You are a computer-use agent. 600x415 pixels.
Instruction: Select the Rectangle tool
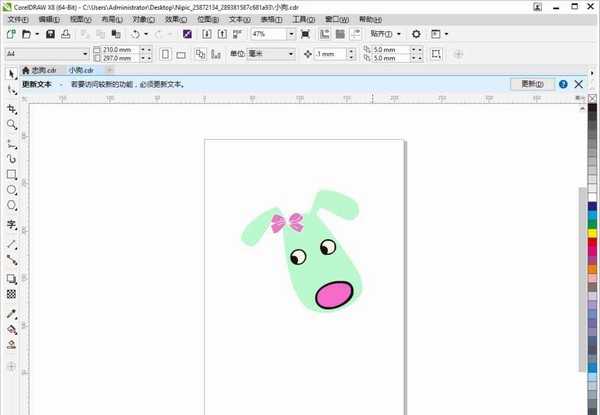click(11, 174)
